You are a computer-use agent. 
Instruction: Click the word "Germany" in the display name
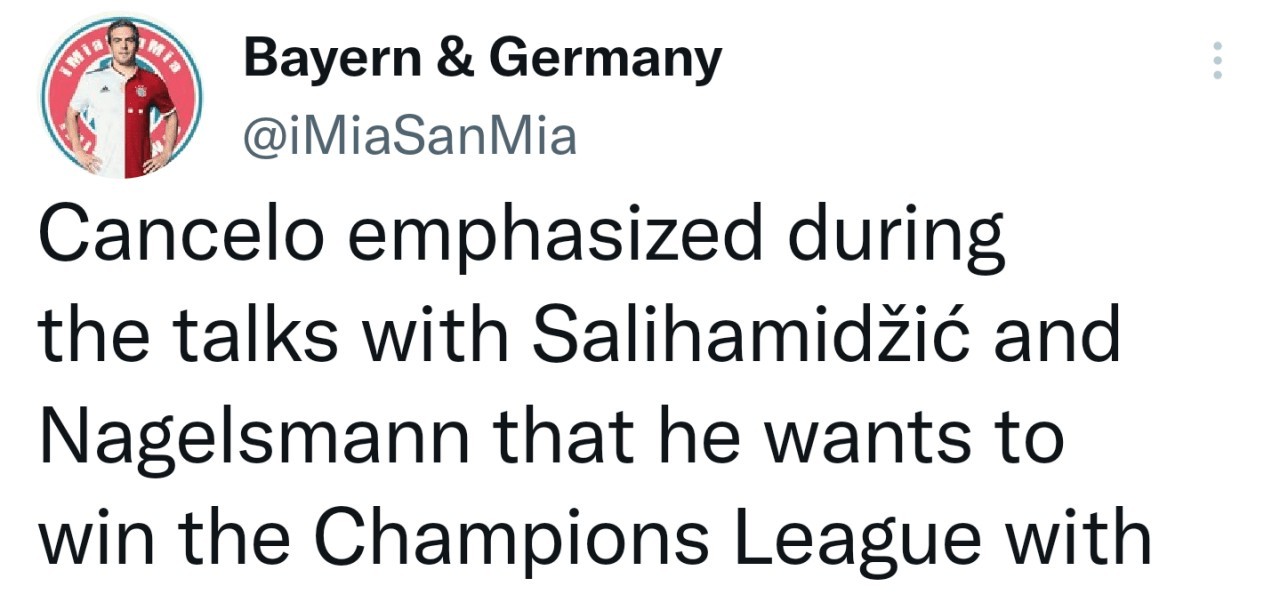click(x=607, y=62)
